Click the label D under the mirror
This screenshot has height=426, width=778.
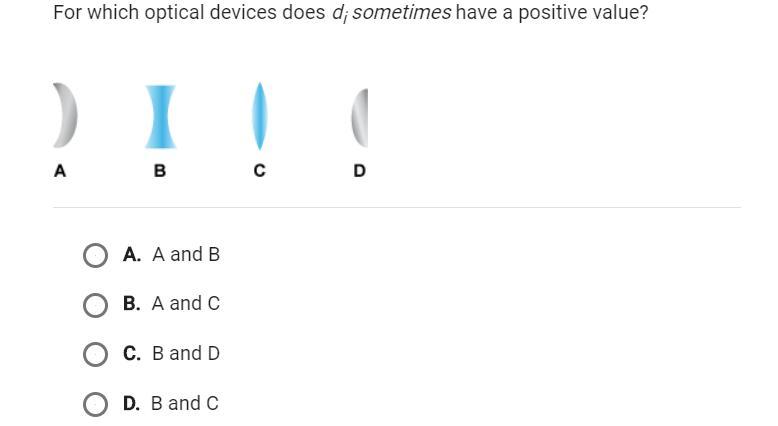360,171
